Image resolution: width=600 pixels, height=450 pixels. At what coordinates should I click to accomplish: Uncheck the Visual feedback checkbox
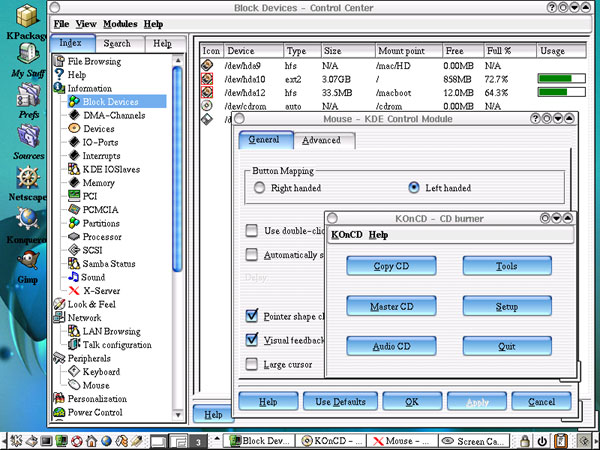coord(251,340)
